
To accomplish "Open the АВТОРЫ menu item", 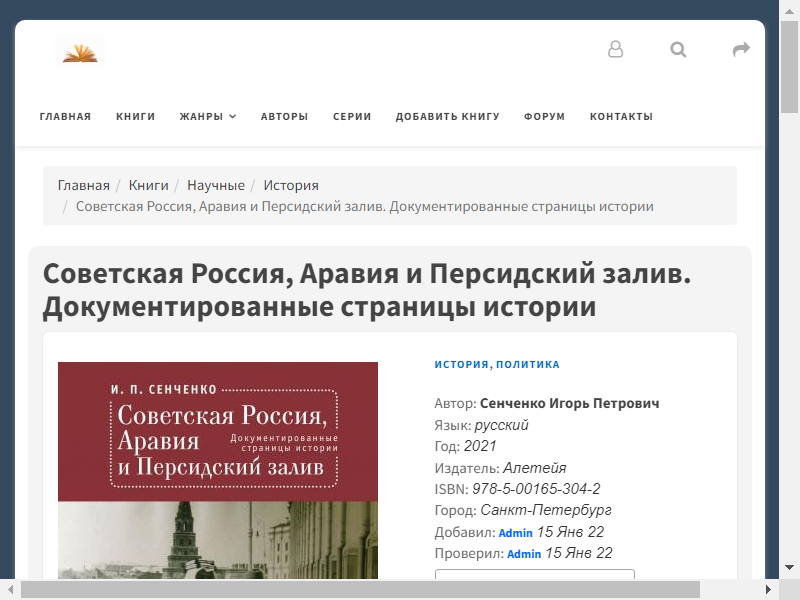I will [x=284, y=116].
